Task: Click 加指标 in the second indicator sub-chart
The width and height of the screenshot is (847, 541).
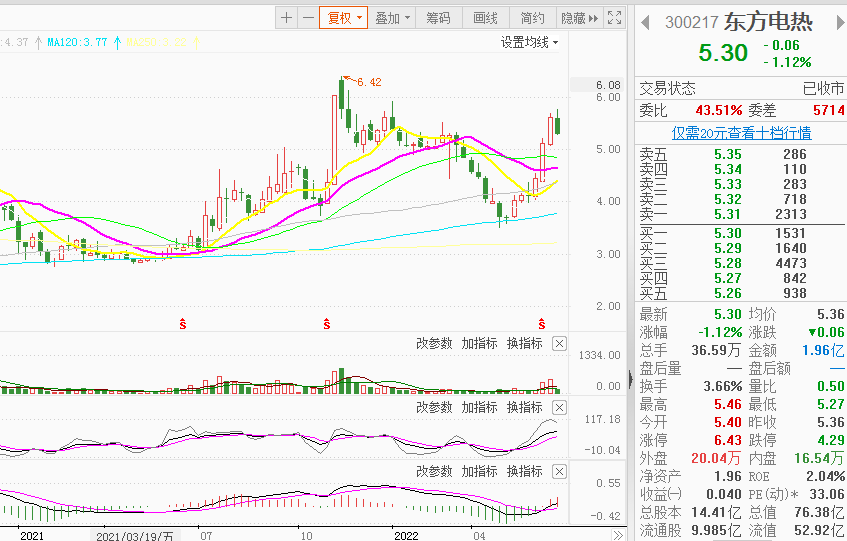Action: coord(479,407)
